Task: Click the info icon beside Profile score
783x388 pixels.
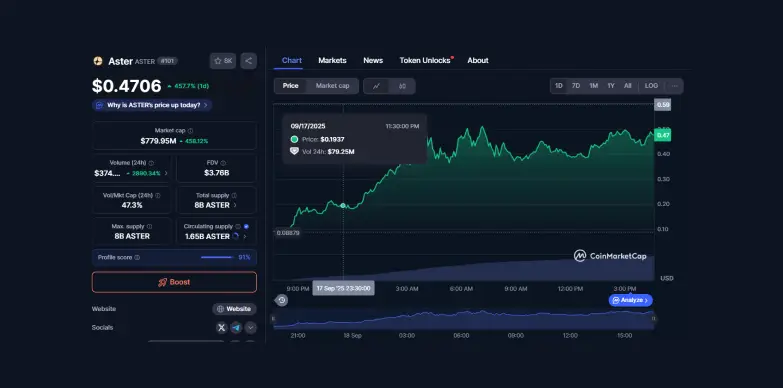Action: [x=137, y=258]
